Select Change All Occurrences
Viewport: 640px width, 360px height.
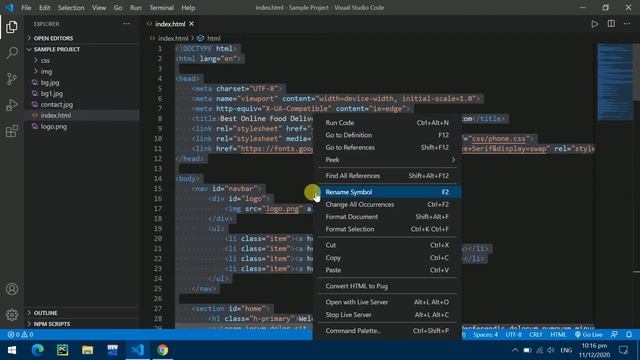(x=387, y=204)
